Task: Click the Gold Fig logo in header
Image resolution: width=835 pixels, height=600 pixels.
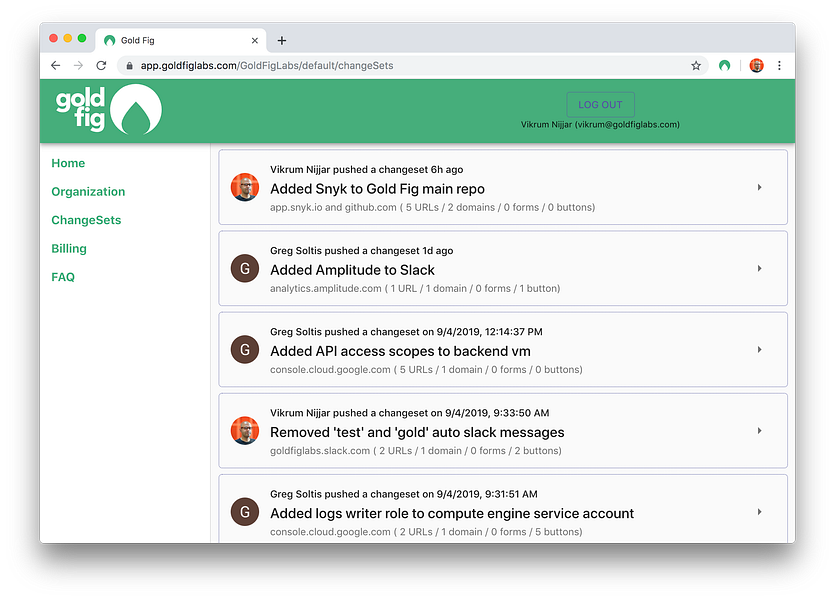Action: tap(109, 110)
